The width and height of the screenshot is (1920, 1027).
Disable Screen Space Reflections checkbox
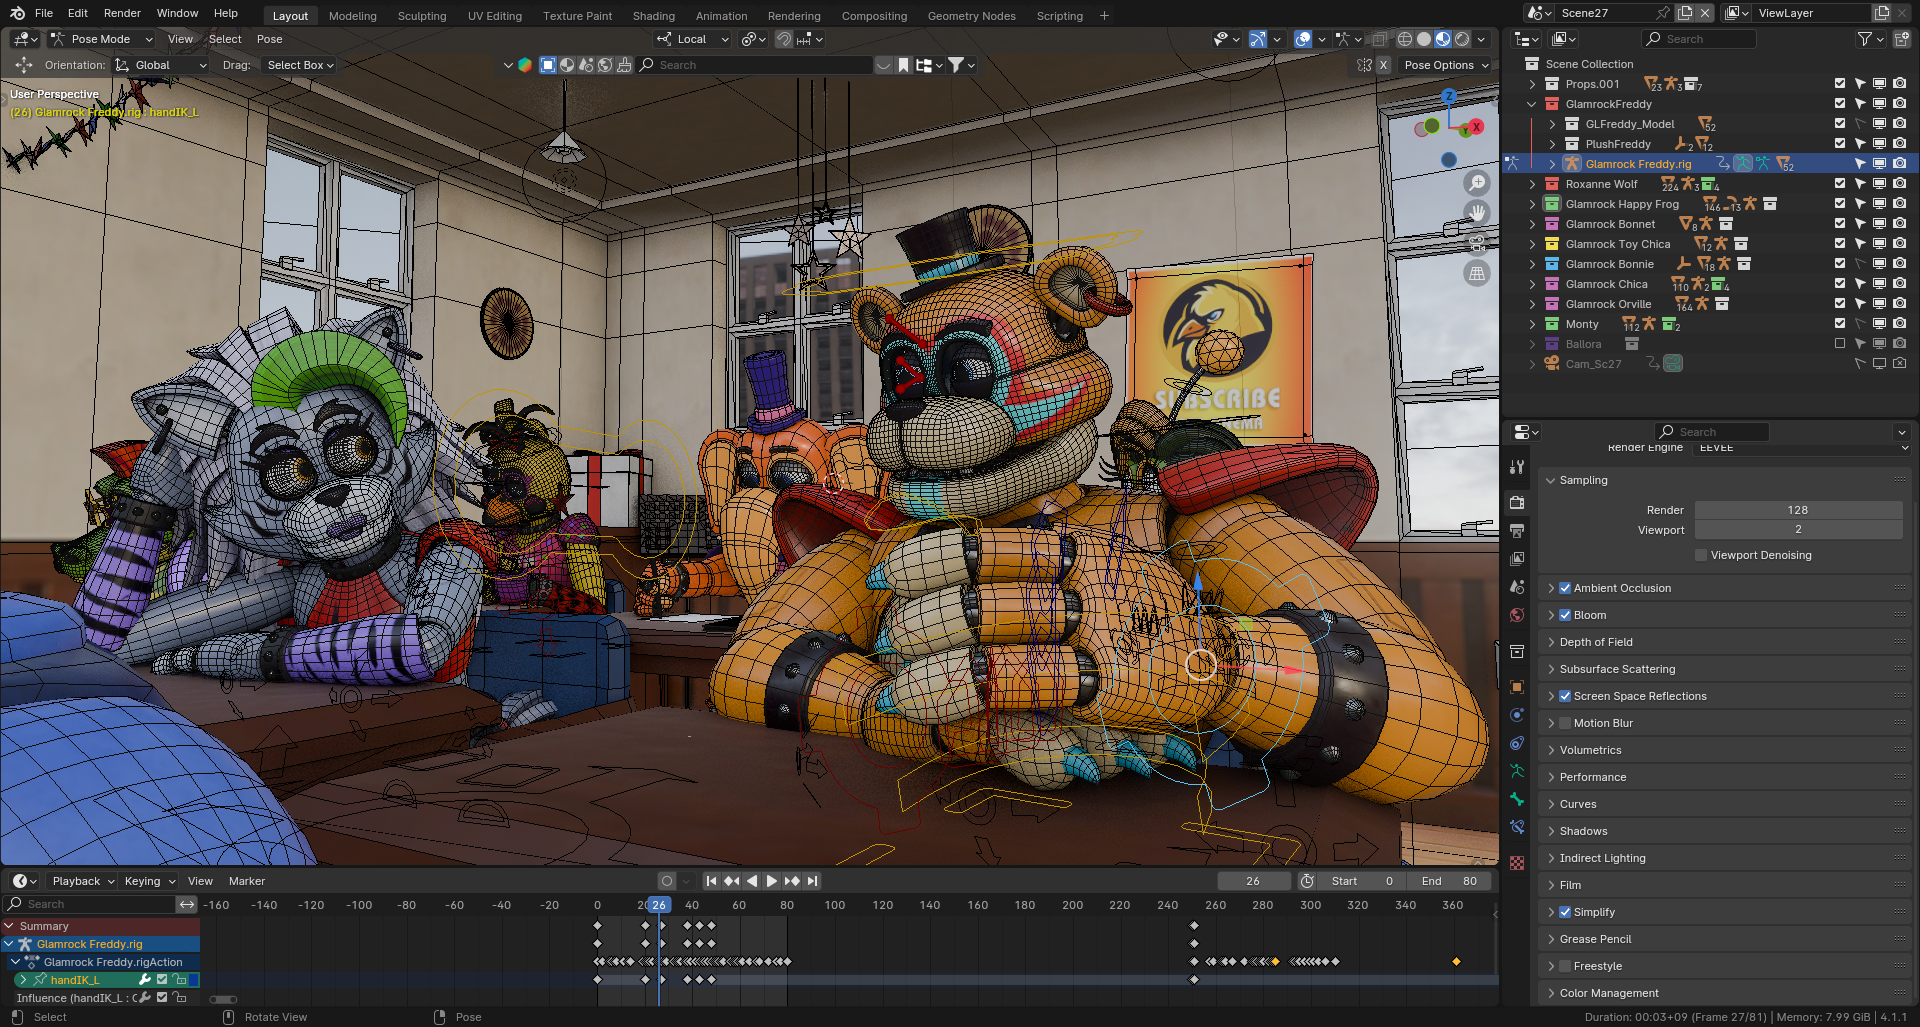click(1565, 696)
